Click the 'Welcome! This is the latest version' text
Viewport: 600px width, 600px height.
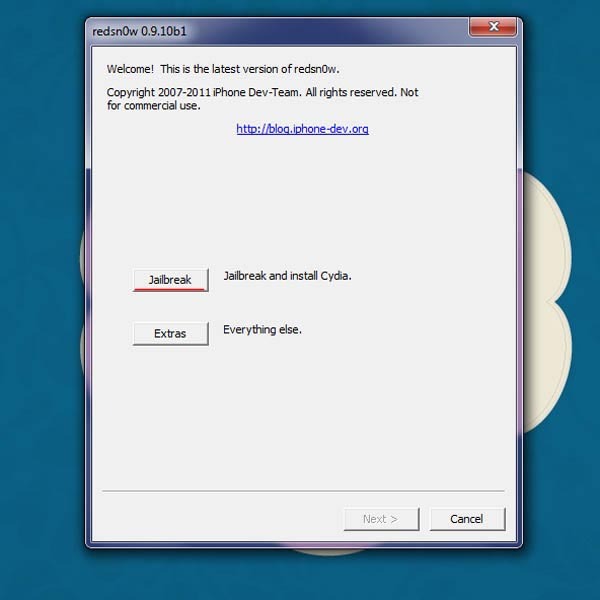click(x=223, y=69)
